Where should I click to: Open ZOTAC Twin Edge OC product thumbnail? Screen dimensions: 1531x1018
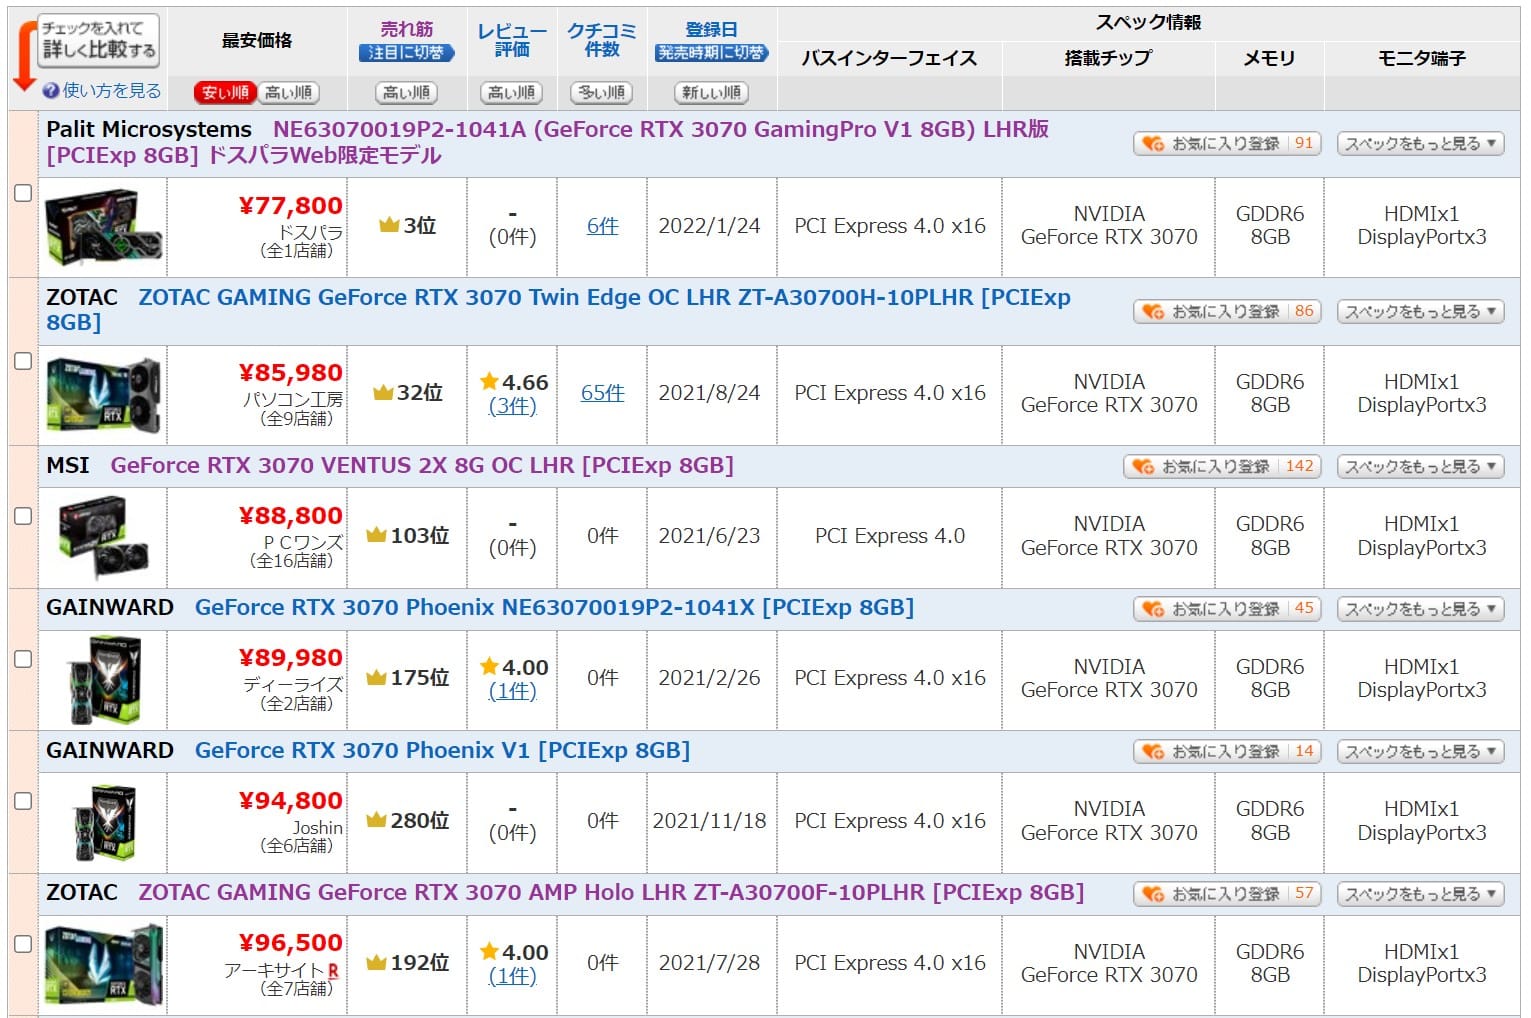click(x=104, y=395)
